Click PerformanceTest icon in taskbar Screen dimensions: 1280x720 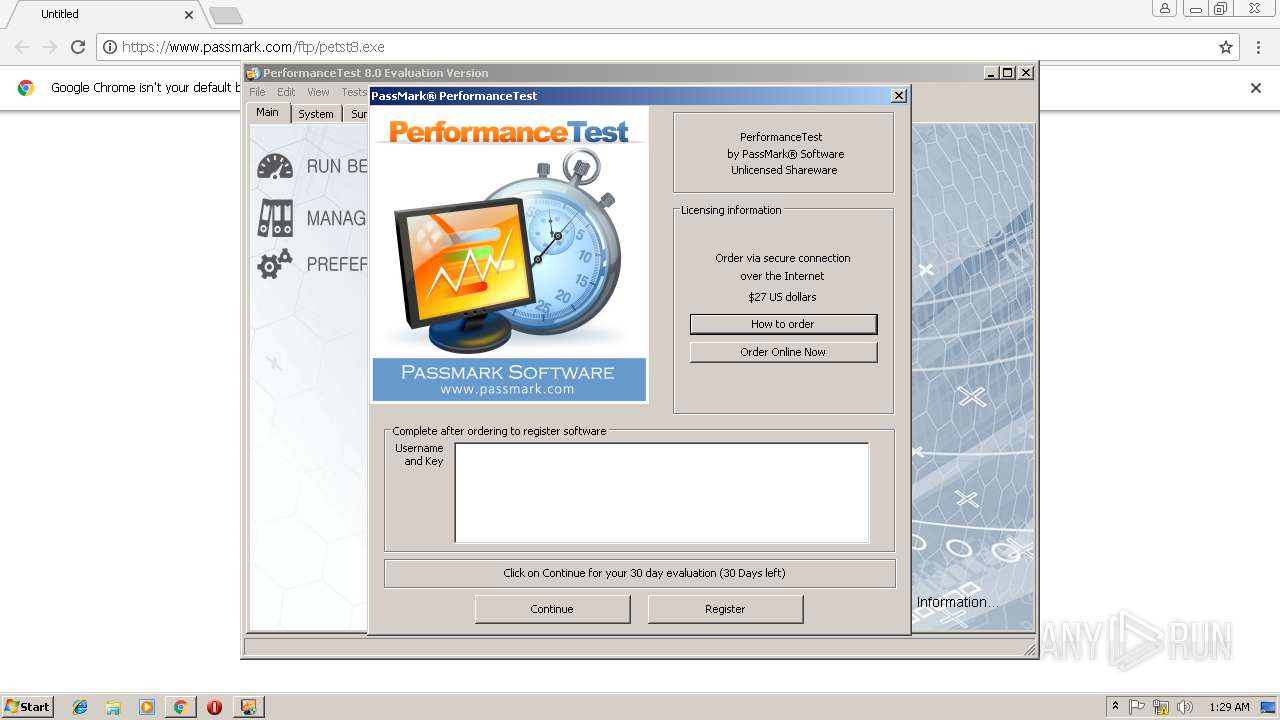[x=248, y=707]
